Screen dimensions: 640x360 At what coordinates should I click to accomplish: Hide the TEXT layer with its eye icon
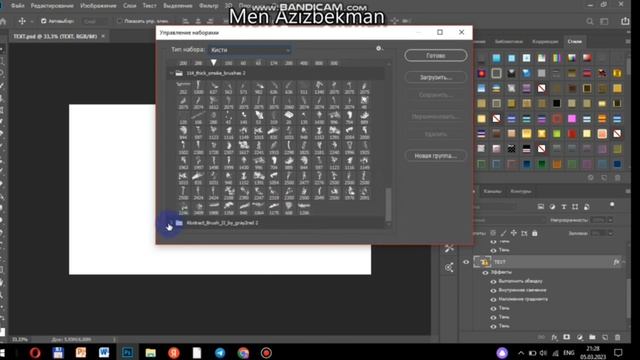466,262
